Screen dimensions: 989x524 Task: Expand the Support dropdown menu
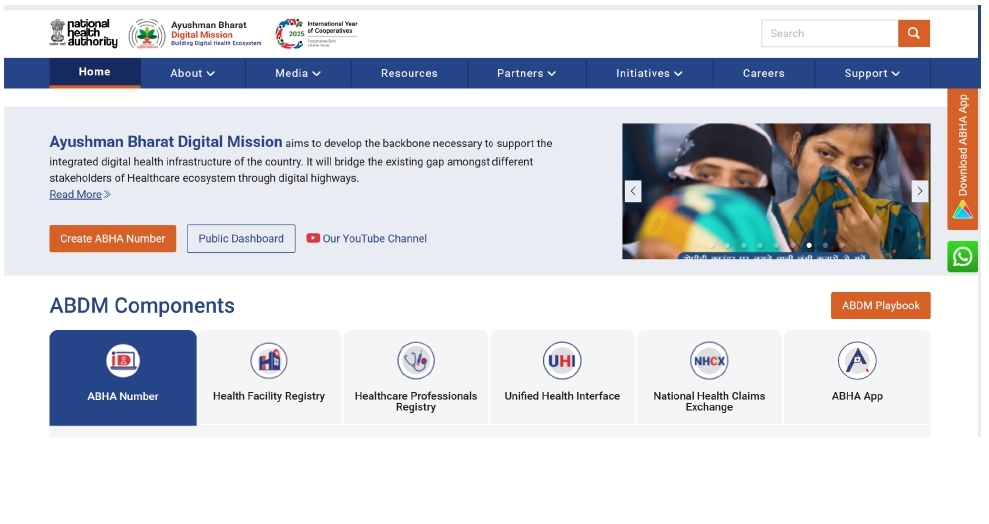(x=872, y=73)
